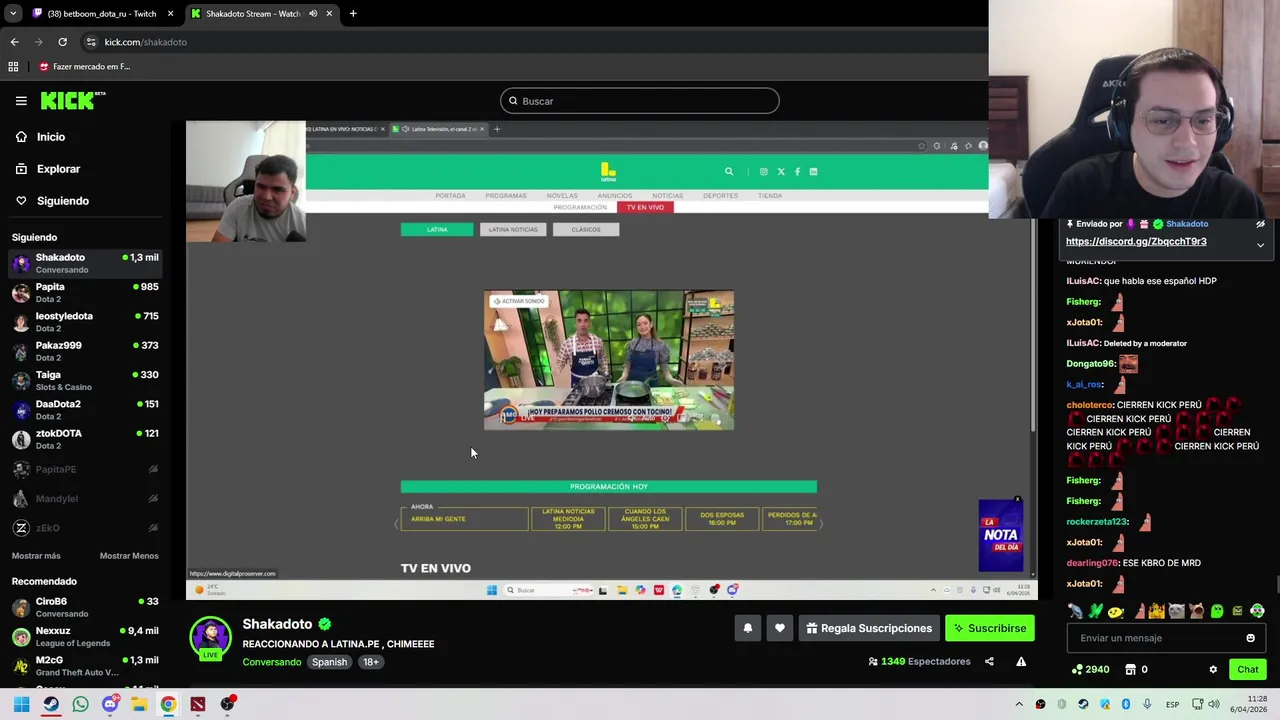Image resolution: width=1280 pixels, height=720 pixels.
Task: Open offline Mandylet channel
Action: pos(85,498)
